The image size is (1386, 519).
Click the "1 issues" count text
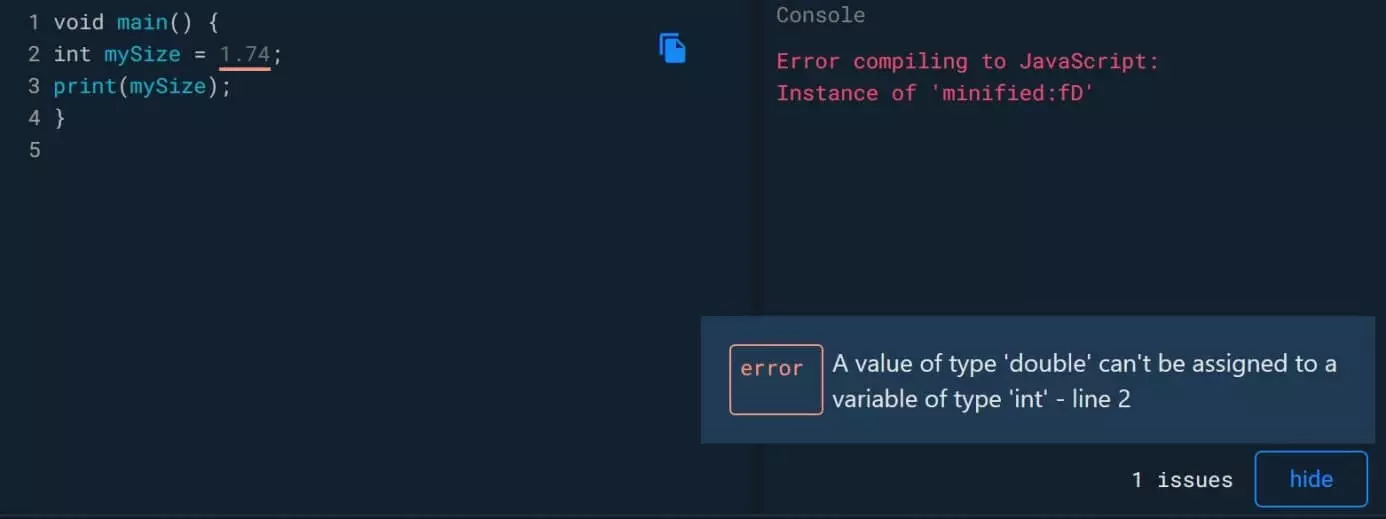[x=1182, y=480]
